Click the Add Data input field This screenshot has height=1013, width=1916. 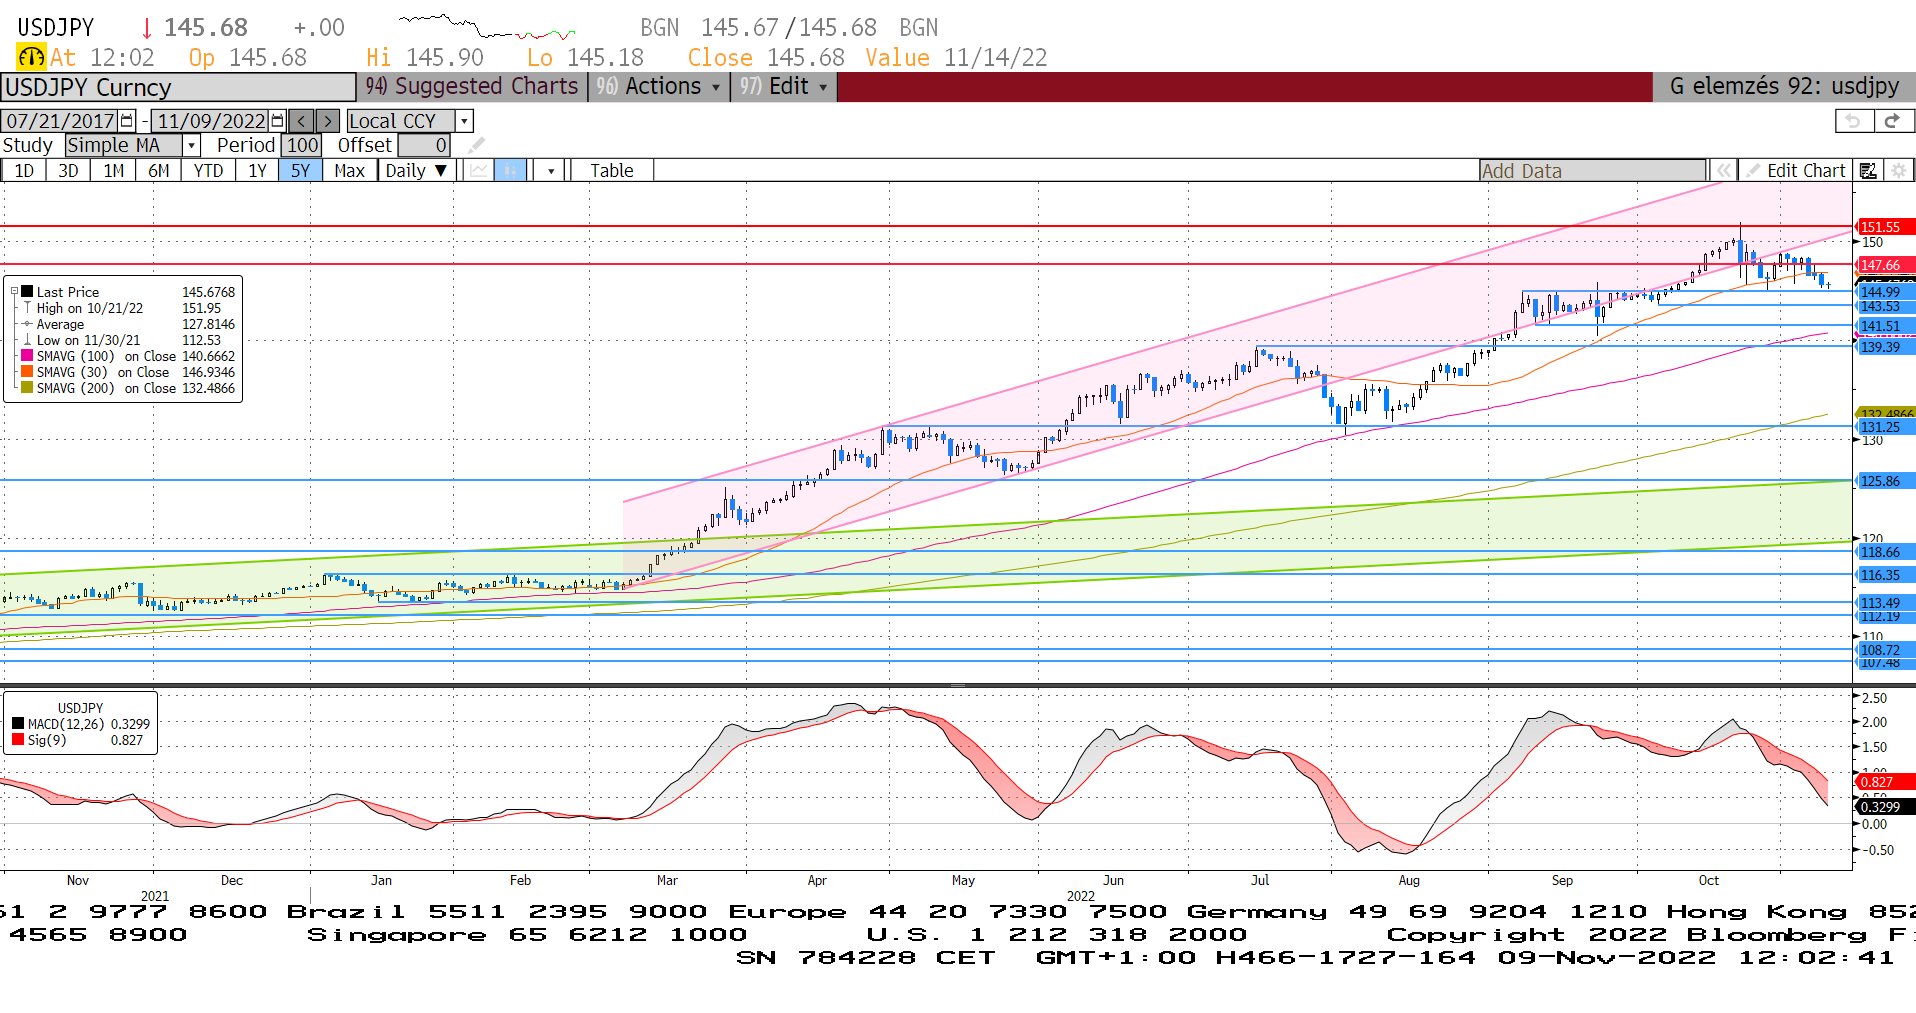tap(1593, 171)
